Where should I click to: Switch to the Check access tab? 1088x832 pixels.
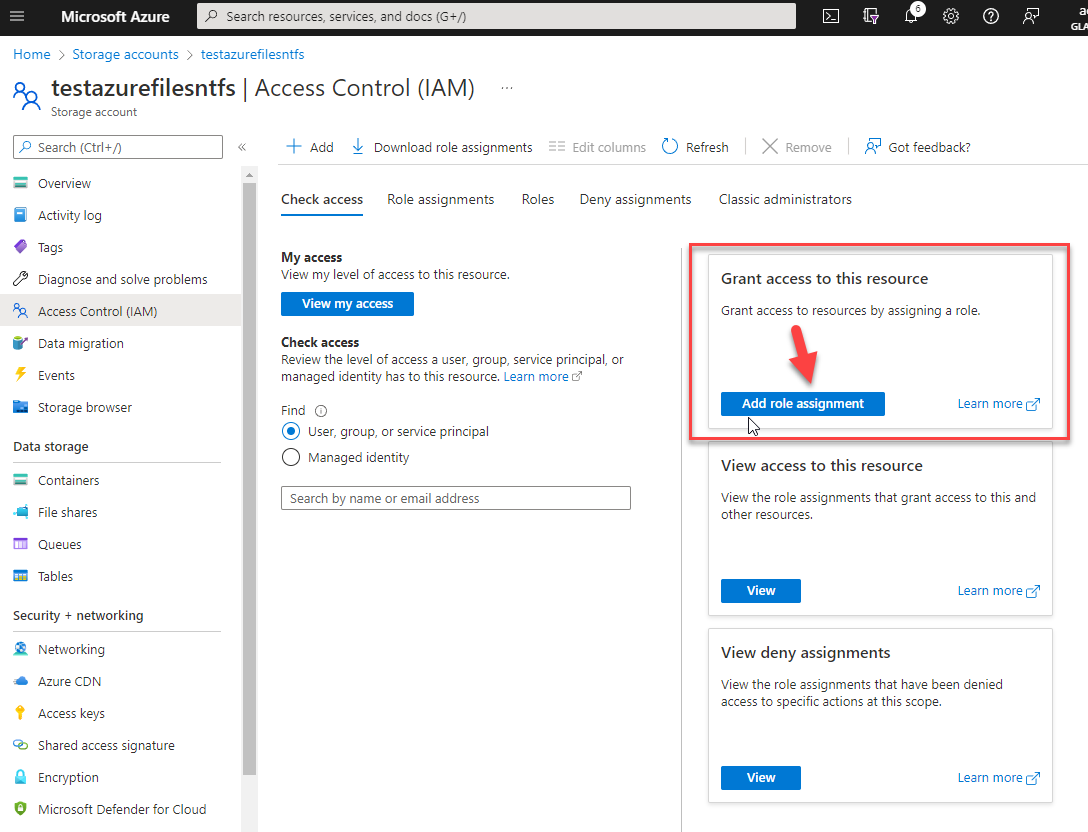[322, 200]
